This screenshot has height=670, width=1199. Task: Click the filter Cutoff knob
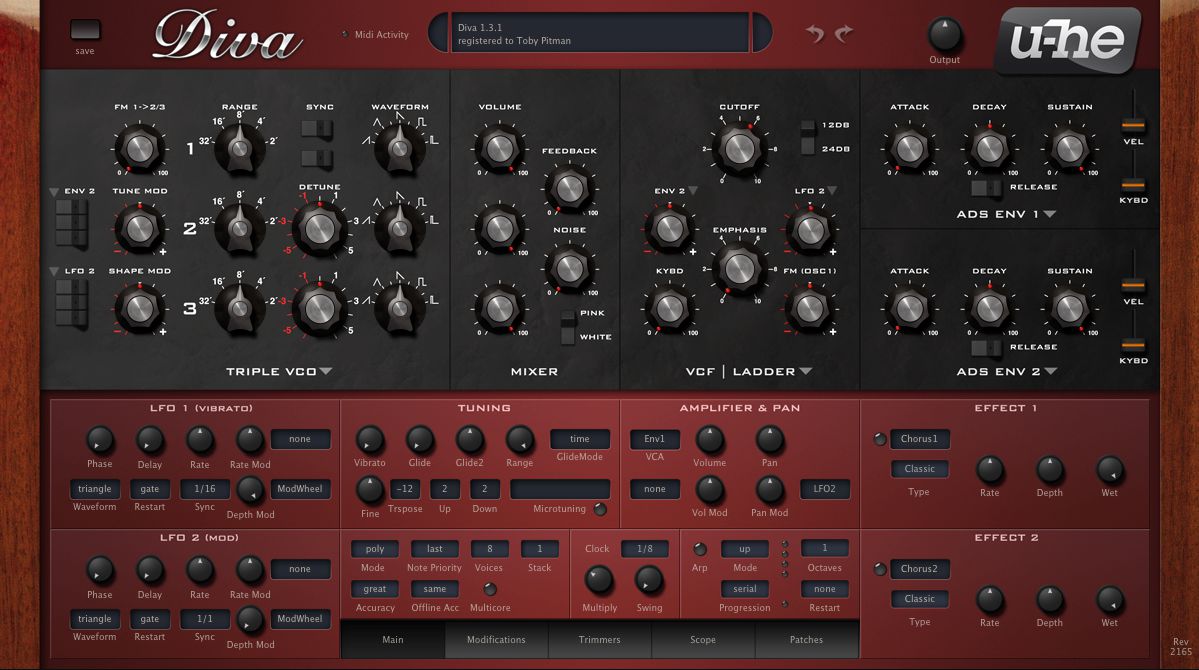click(x=739, y=148)
